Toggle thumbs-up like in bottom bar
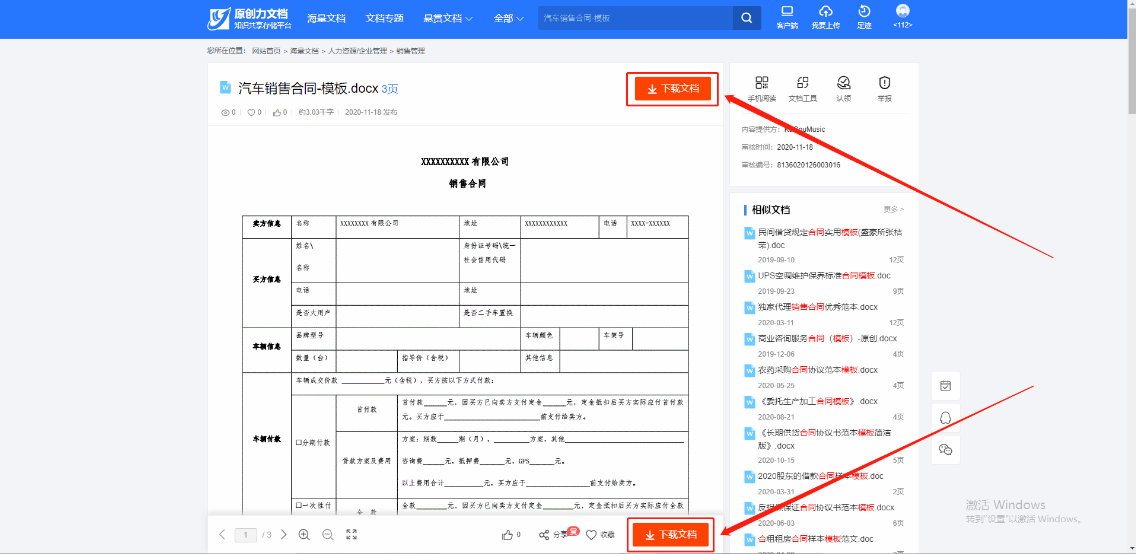 (x=510, y=535)
